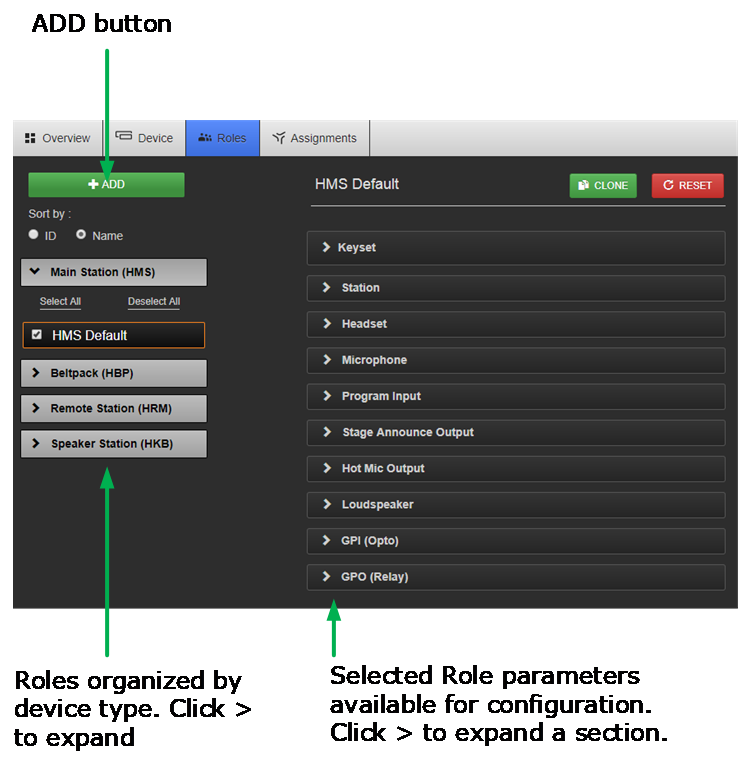
Task: Toggle the HMS Default checkbox
Action: point(37,334)
